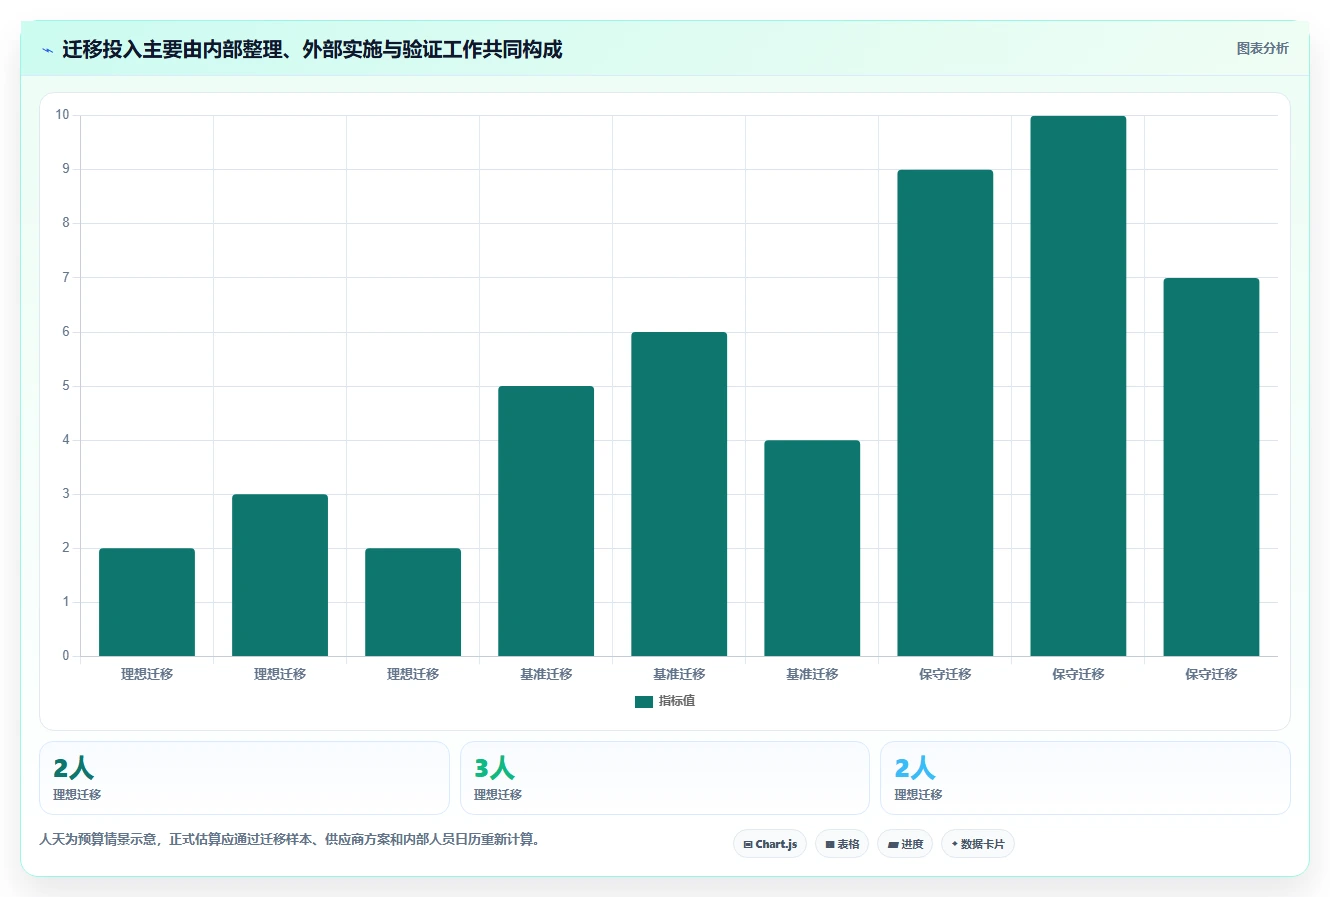Toggle the 指标值 legend color box
This screenshot has height=897, width=1330.
click(644, 702)
